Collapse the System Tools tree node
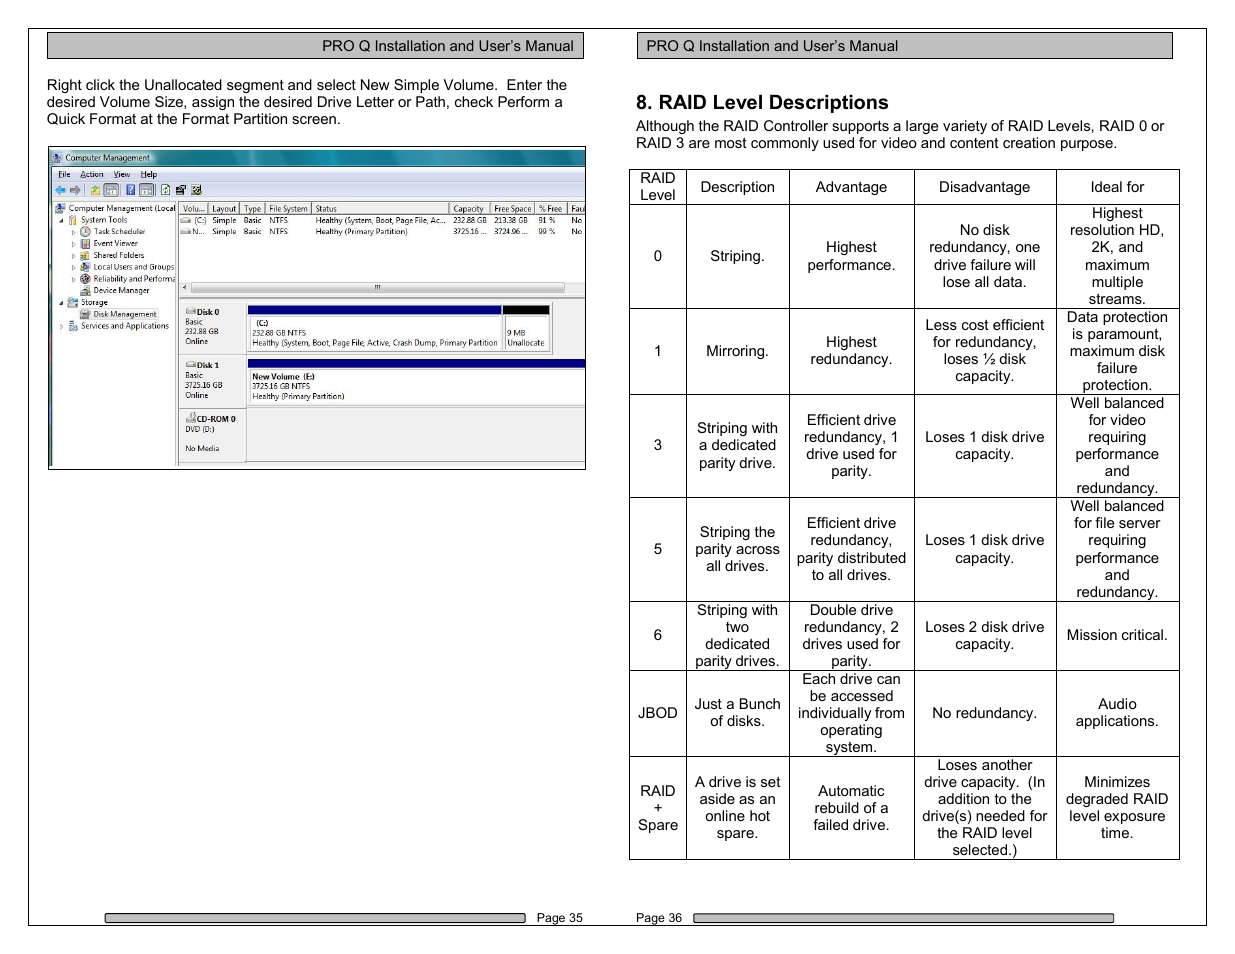The width and height of the screenshot is (1235, 954). 61,220
